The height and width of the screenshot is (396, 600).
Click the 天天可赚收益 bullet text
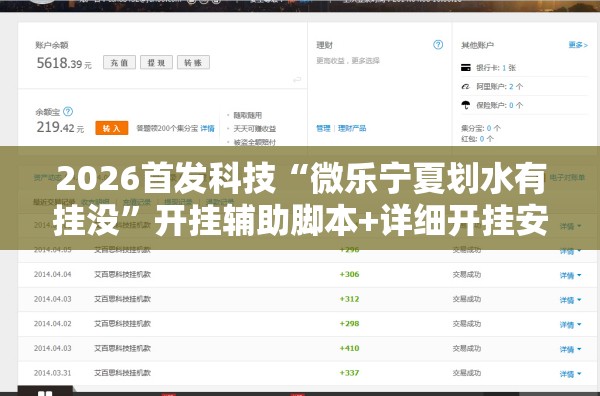coord(254,129)
